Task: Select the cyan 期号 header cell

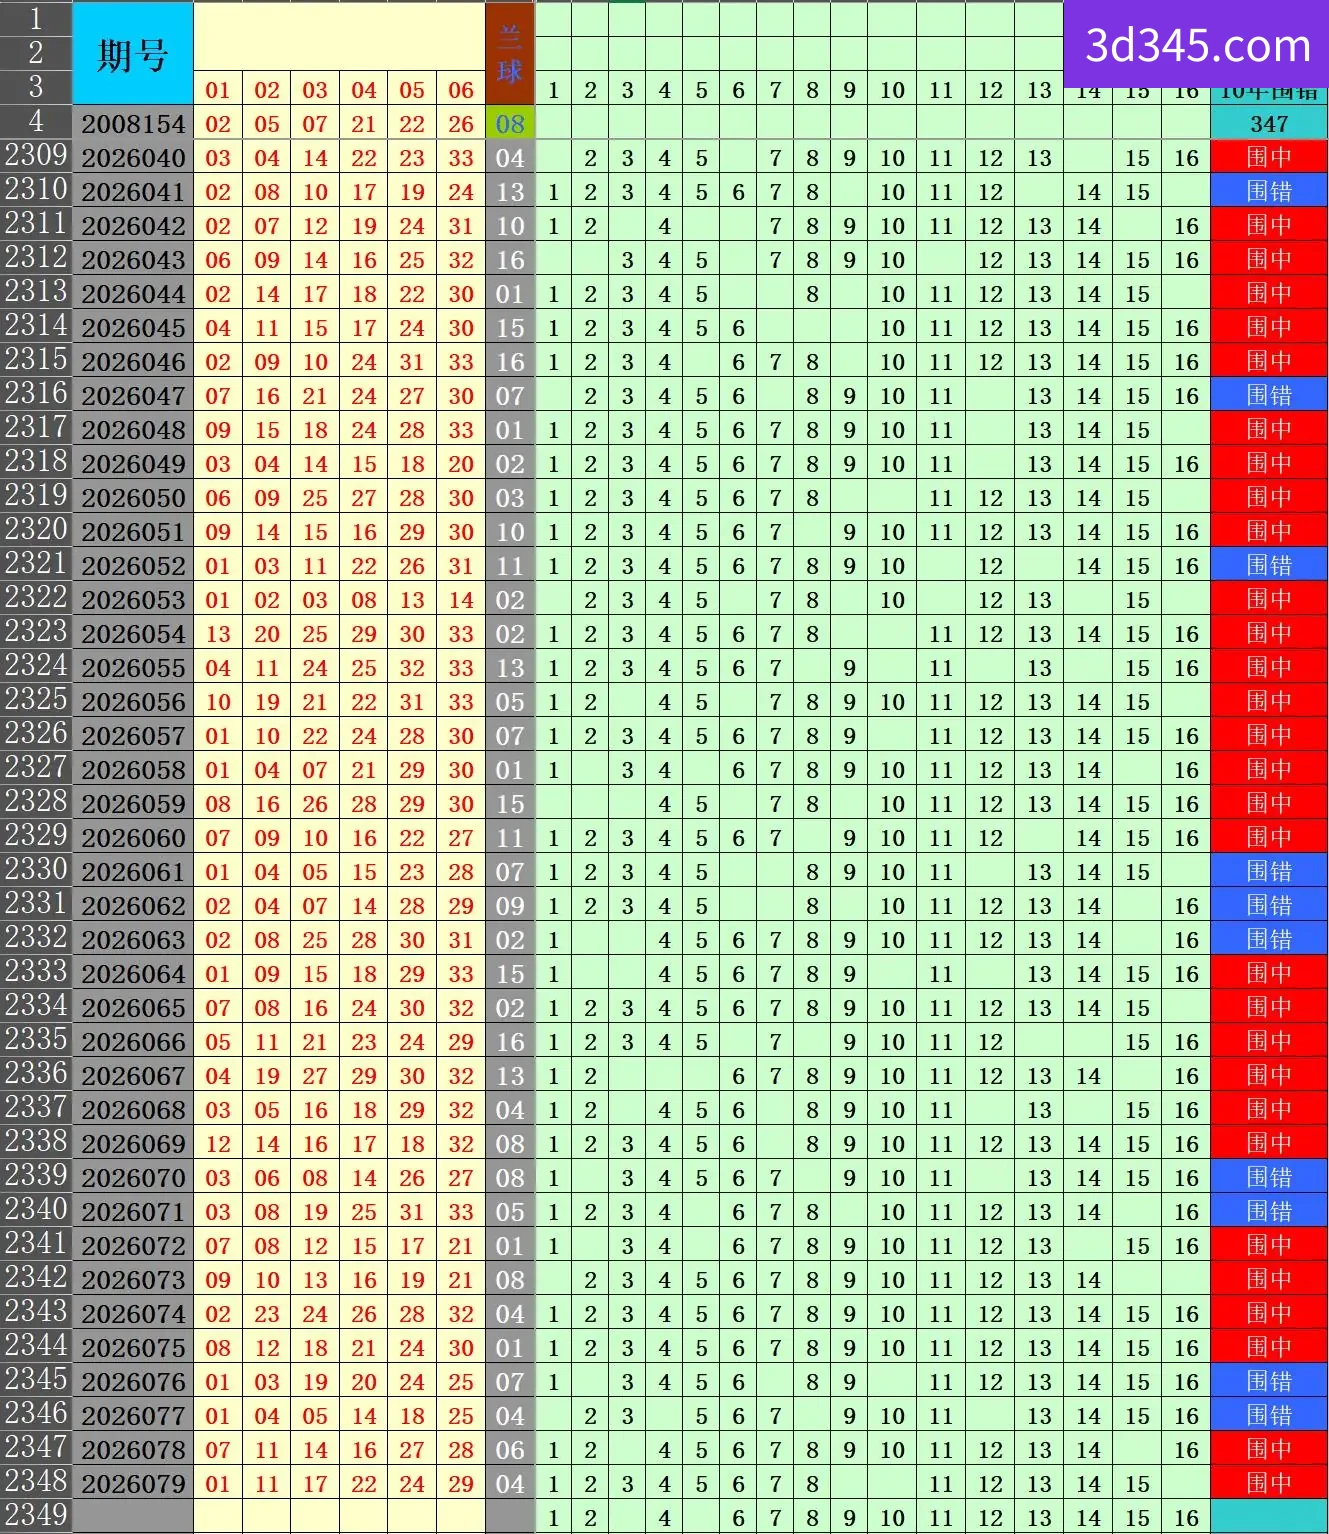Action: coord(133,53)
